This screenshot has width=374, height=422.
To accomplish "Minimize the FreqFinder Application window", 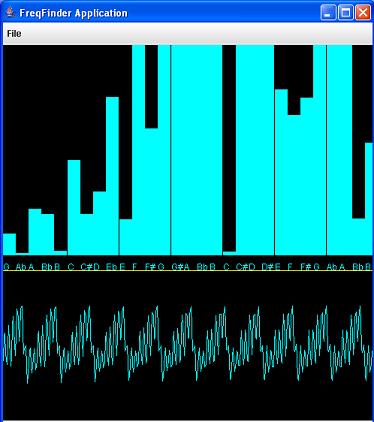I will (328, 13).
